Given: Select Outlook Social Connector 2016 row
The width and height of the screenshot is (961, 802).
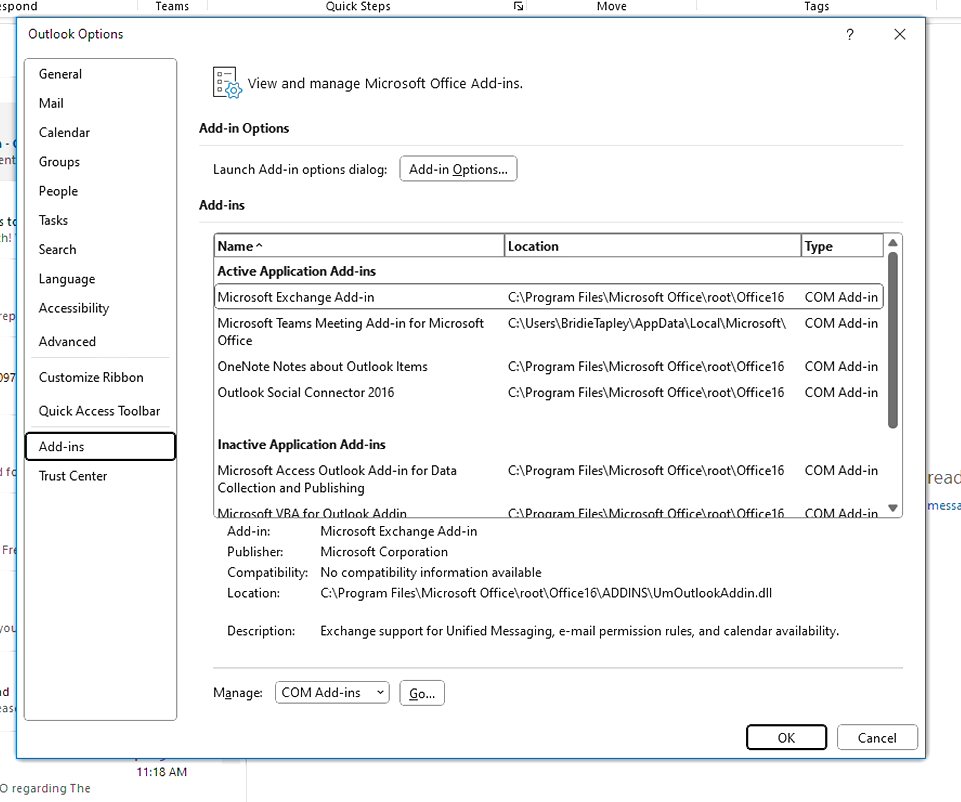Looking at the screenshot, I should click(x=549, y=393).
